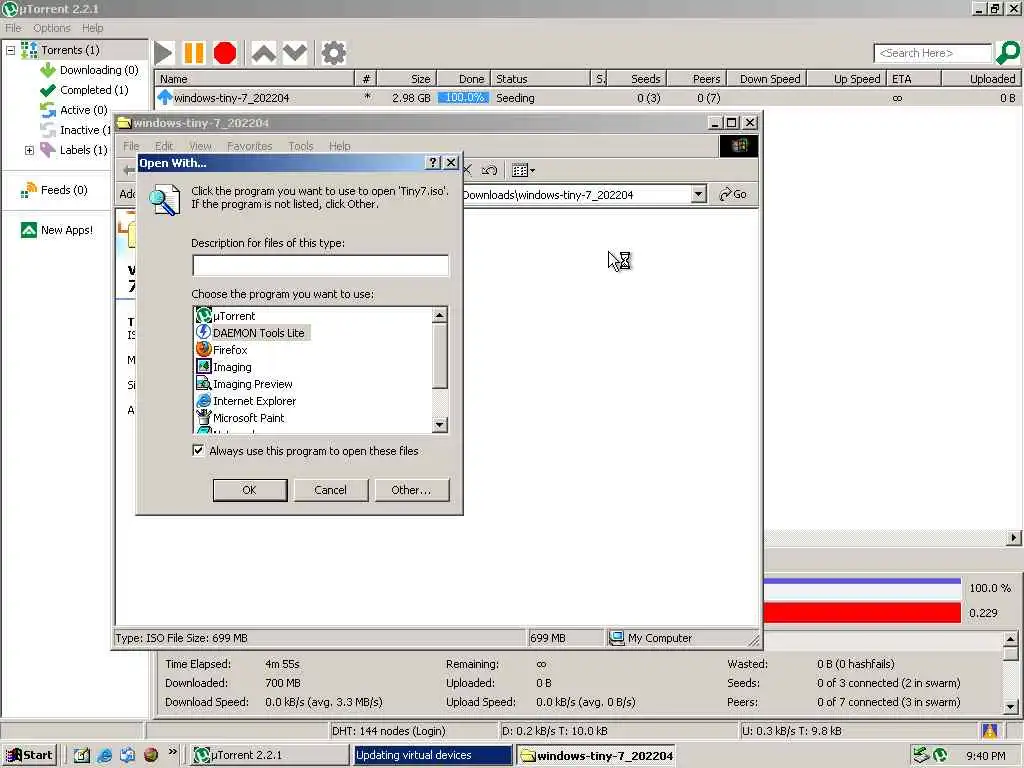This screenshot has width=1024, height=768.
Task: Open the Explorer Tools menu
Action: point(301,146)
